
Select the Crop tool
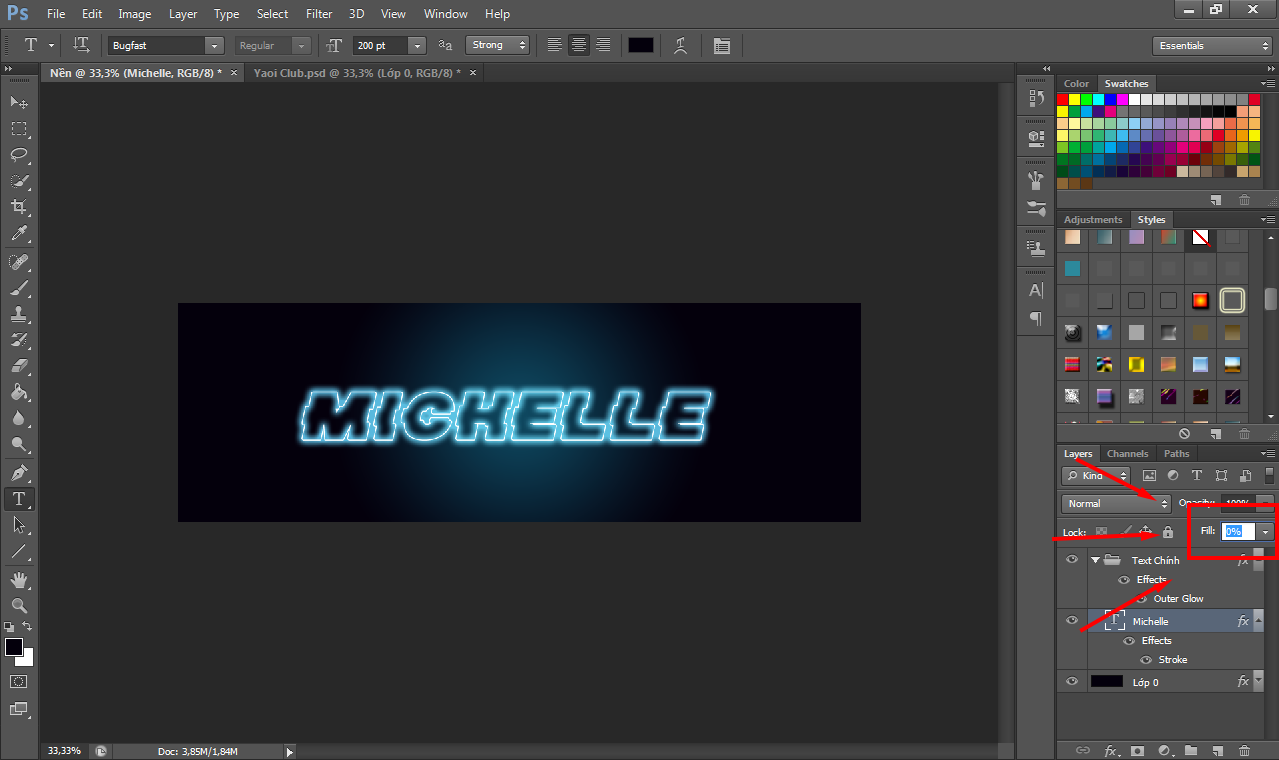[x=19, y=206]
